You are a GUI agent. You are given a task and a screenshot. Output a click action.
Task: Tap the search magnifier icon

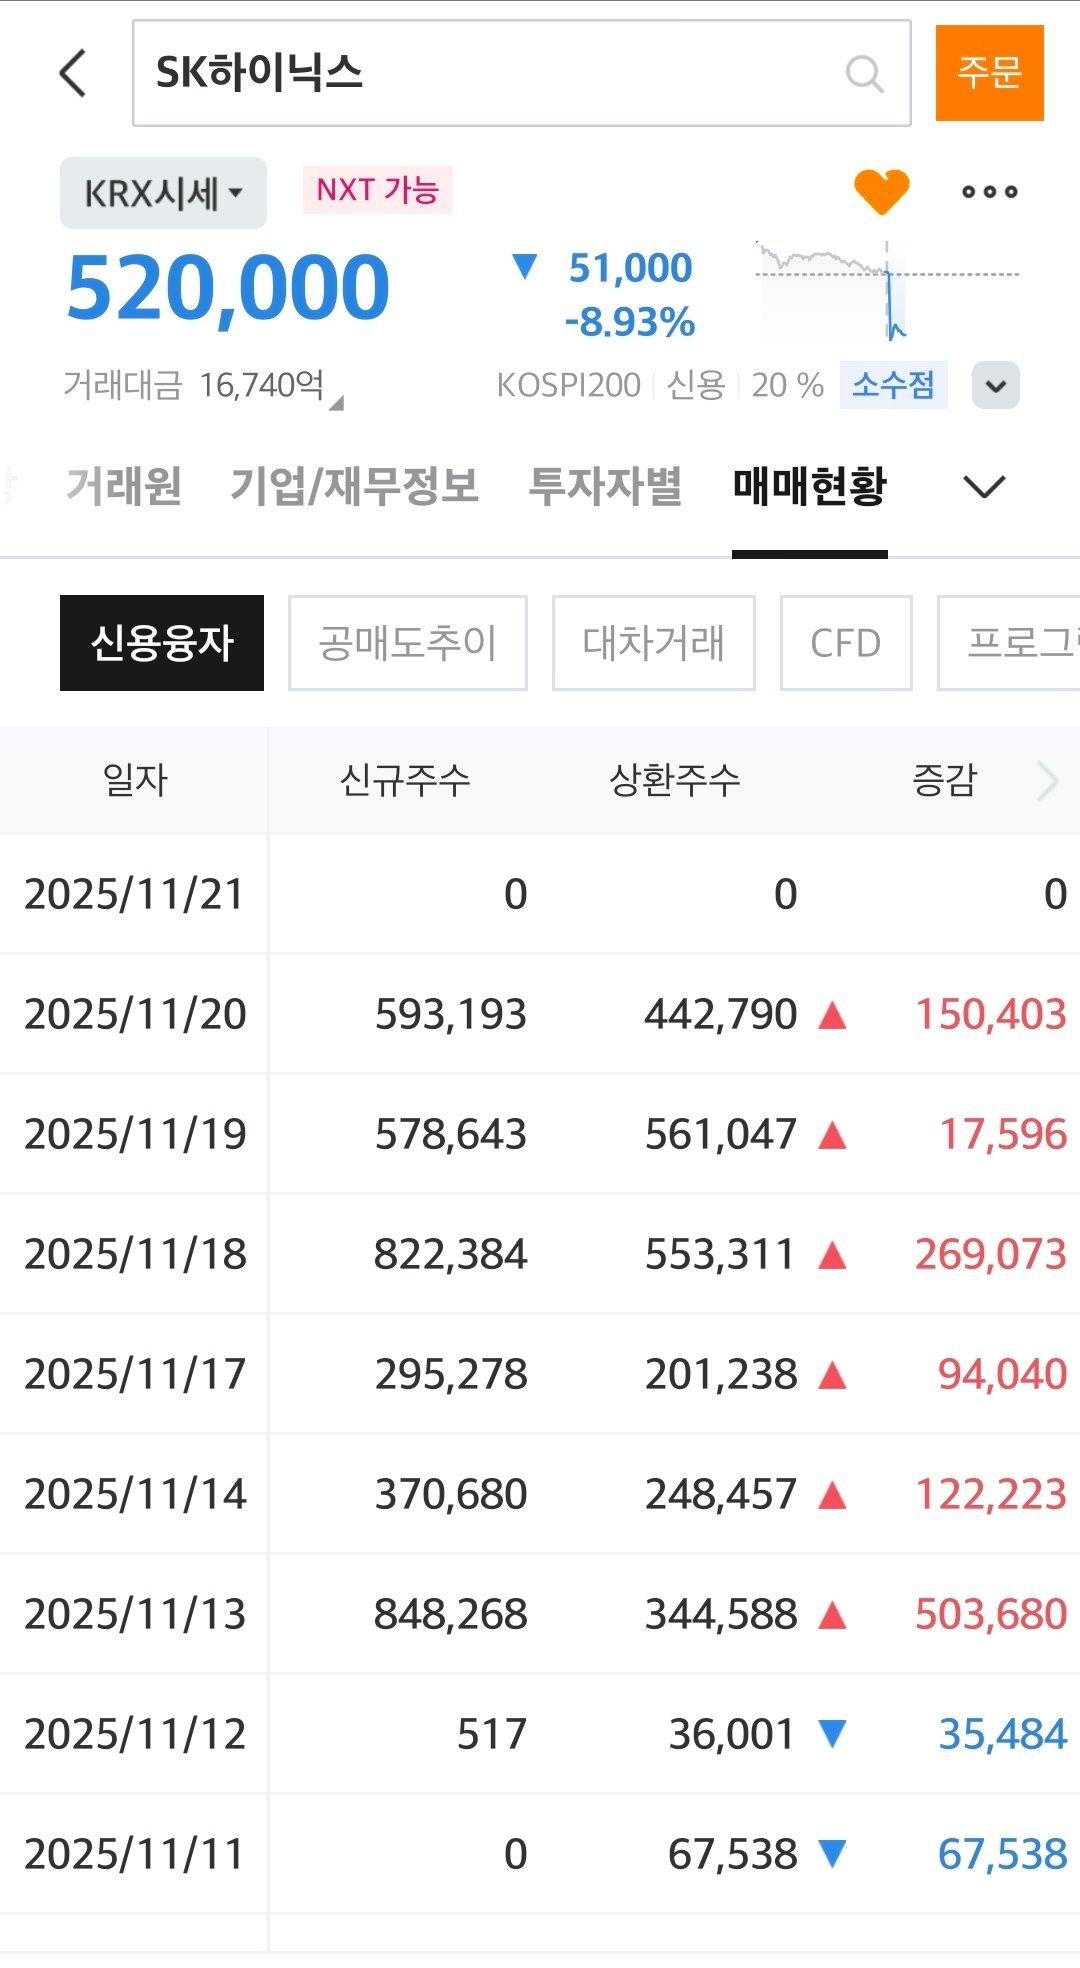[x=864, y=73]
